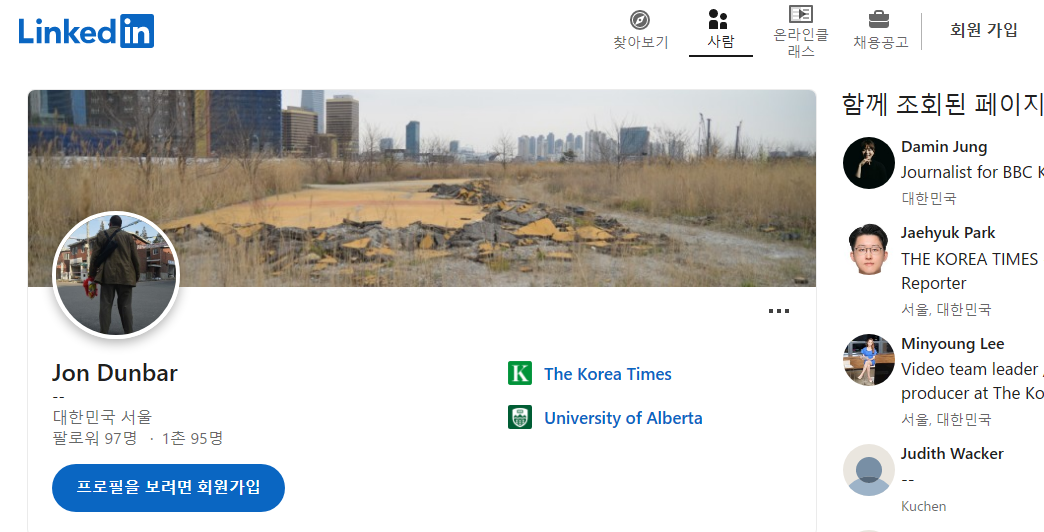Select the 사람 people icon

tap(720, 19)
